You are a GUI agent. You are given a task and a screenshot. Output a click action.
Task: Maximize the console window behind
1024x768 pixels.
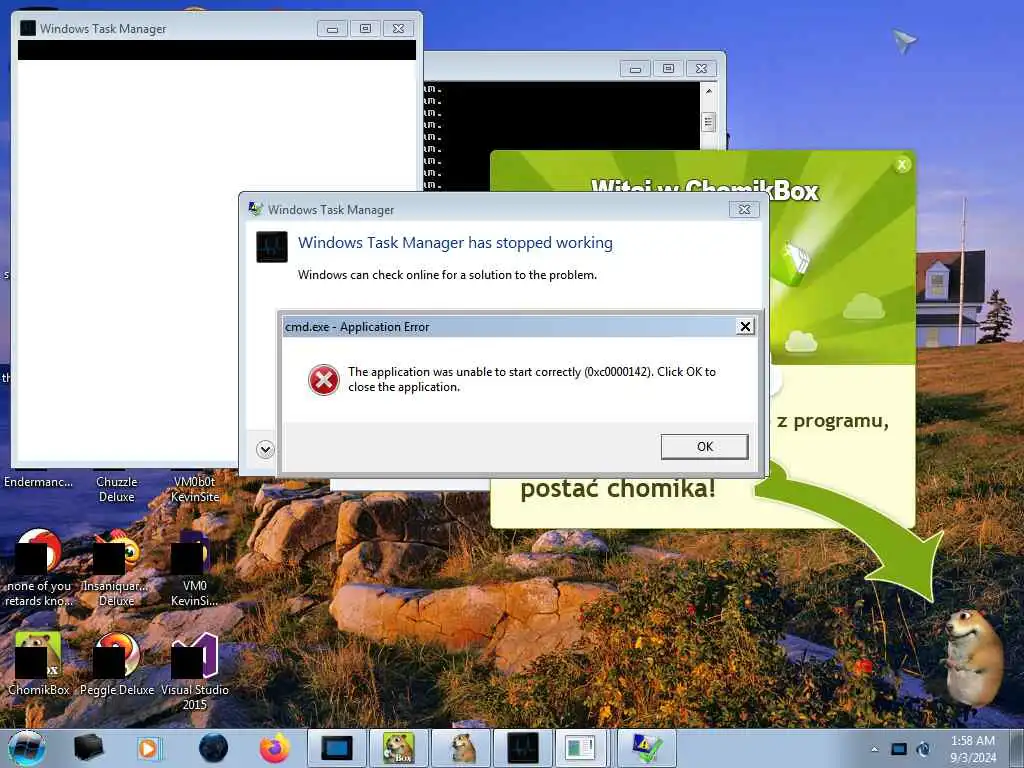668,69
